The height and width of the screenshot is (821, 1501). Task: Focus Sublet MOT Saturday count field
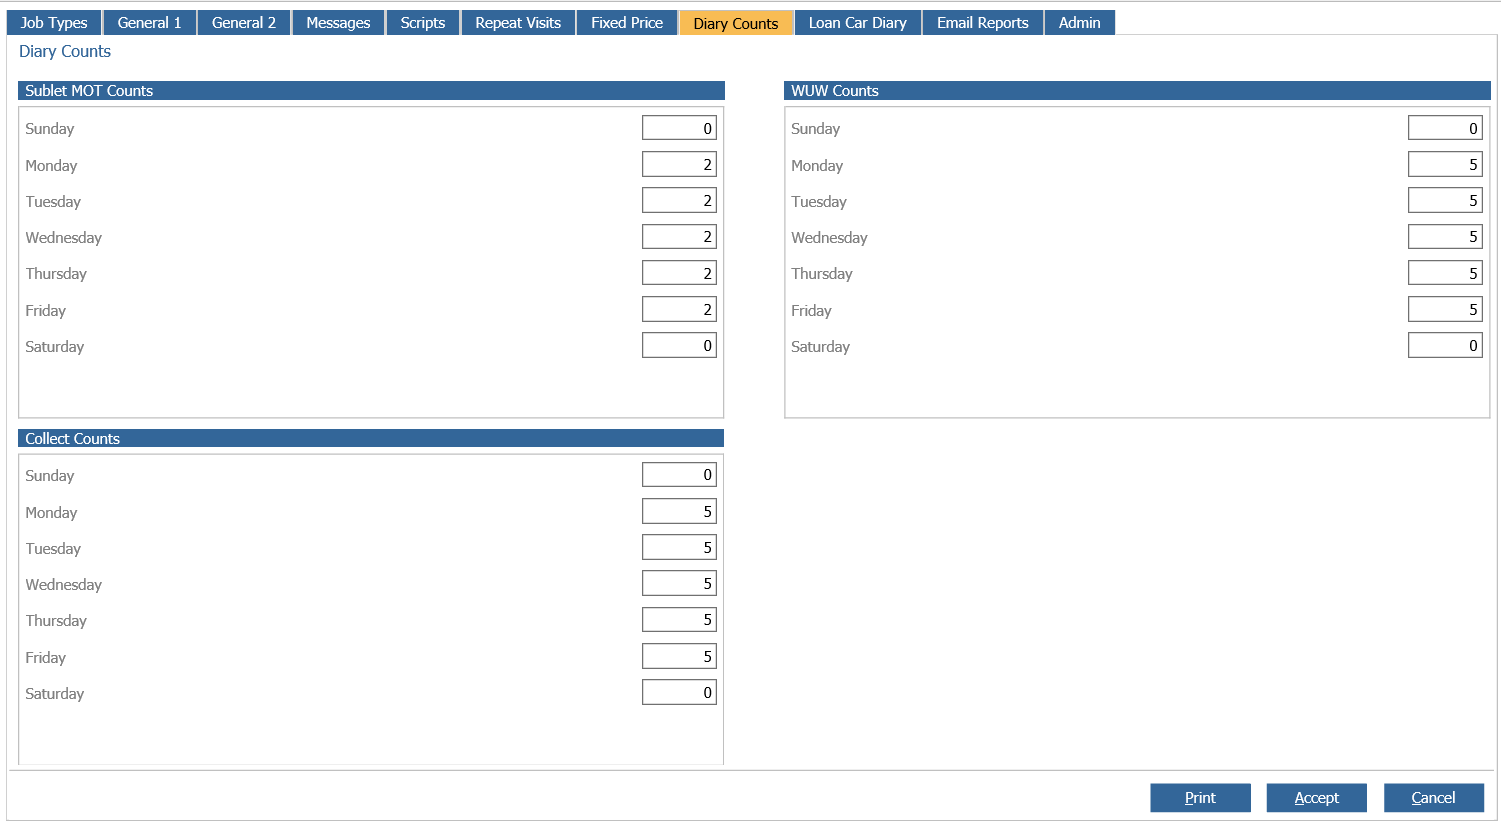[x=679, y=345]
